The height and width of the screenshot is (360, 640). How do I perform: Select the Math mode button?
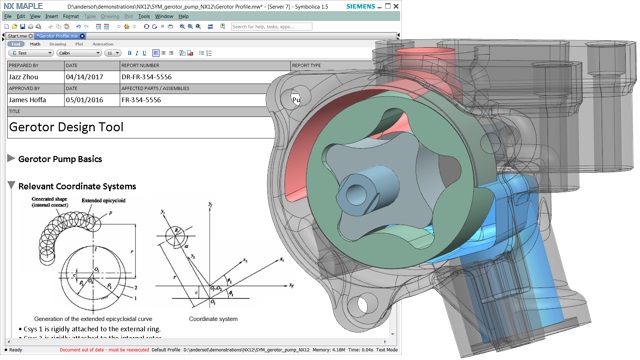pyautogui.click(x=35, y=44)
